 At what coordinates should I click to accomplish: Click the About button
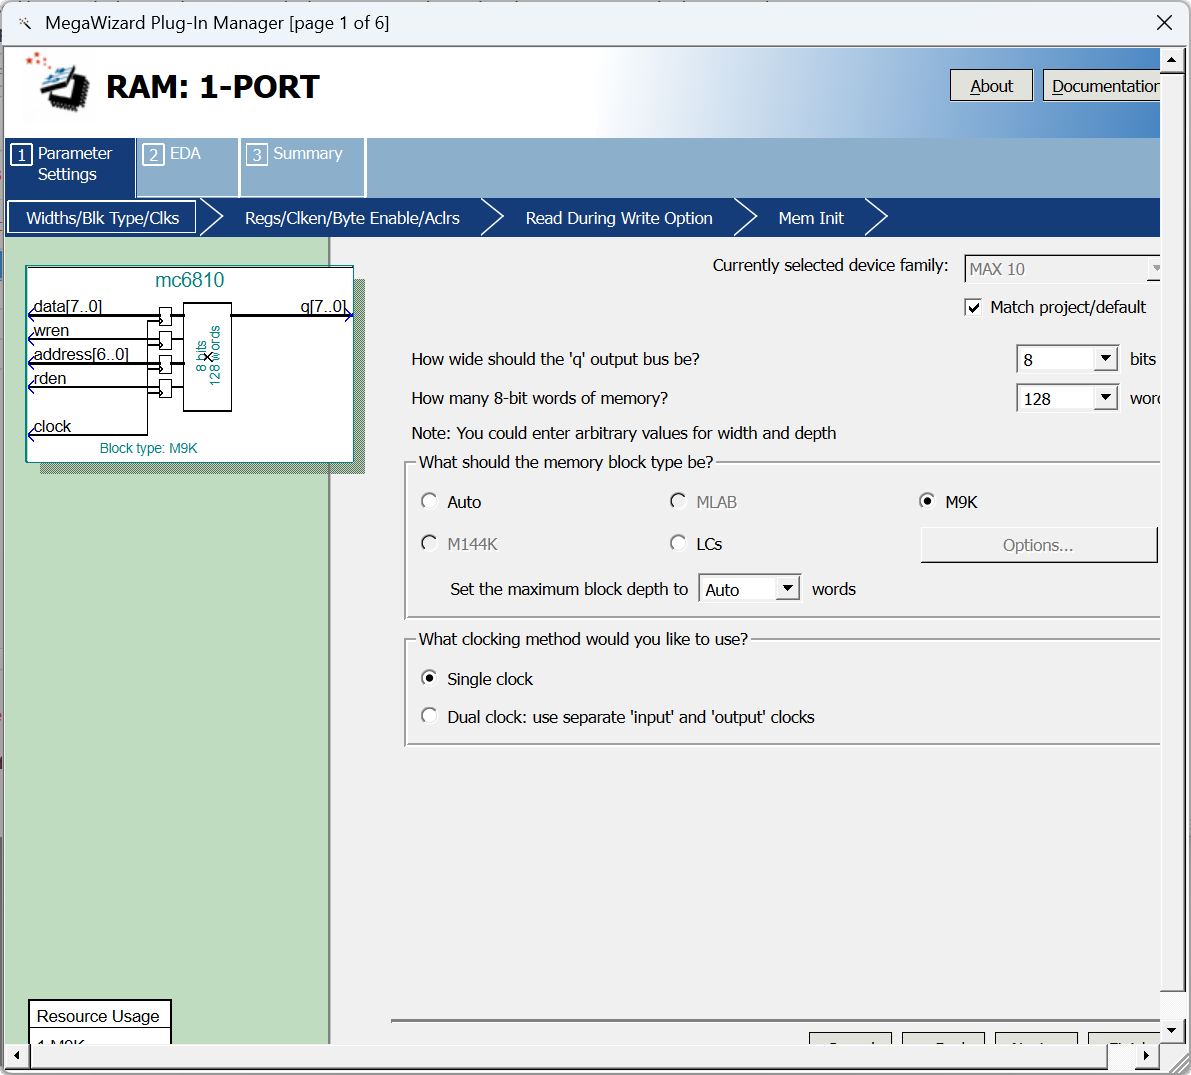pyautogui.click(x=991, y=86)
